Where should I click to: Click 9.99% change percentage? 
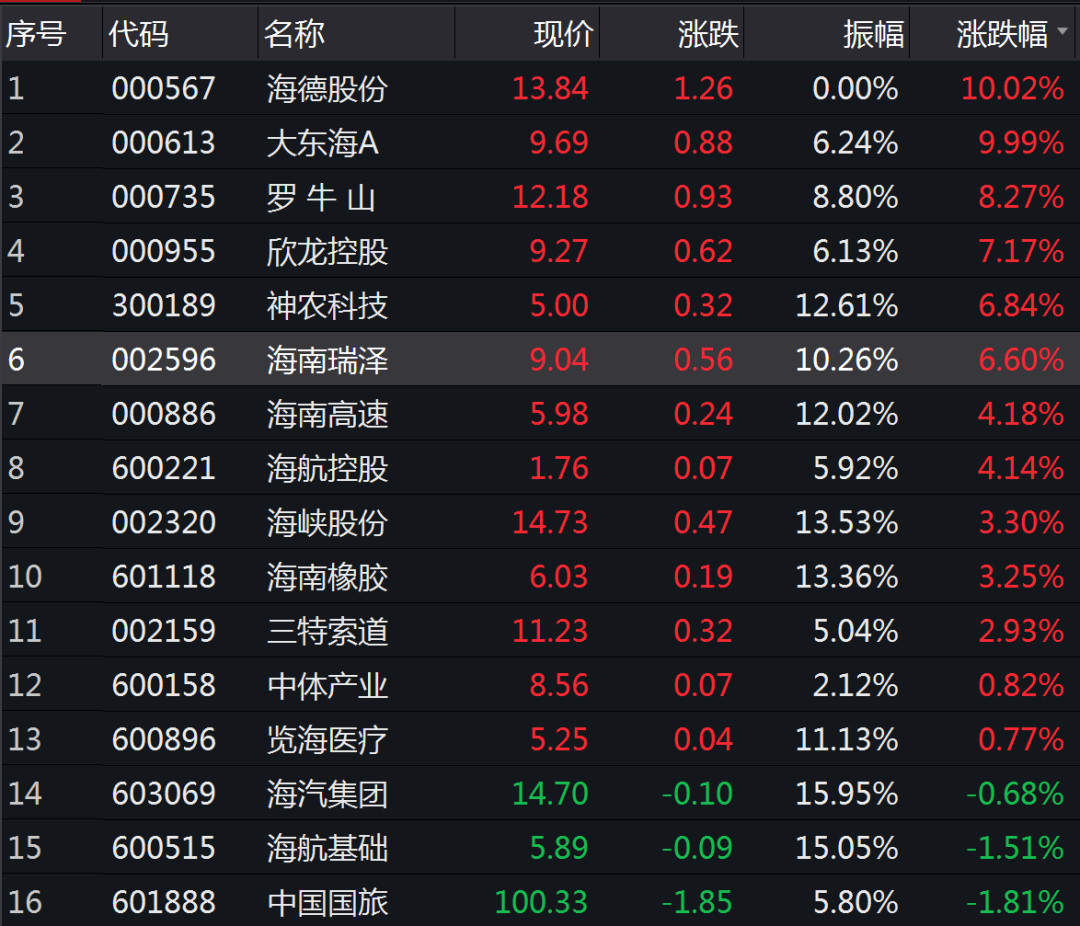pyautogui.click(x=1021, y=143)
